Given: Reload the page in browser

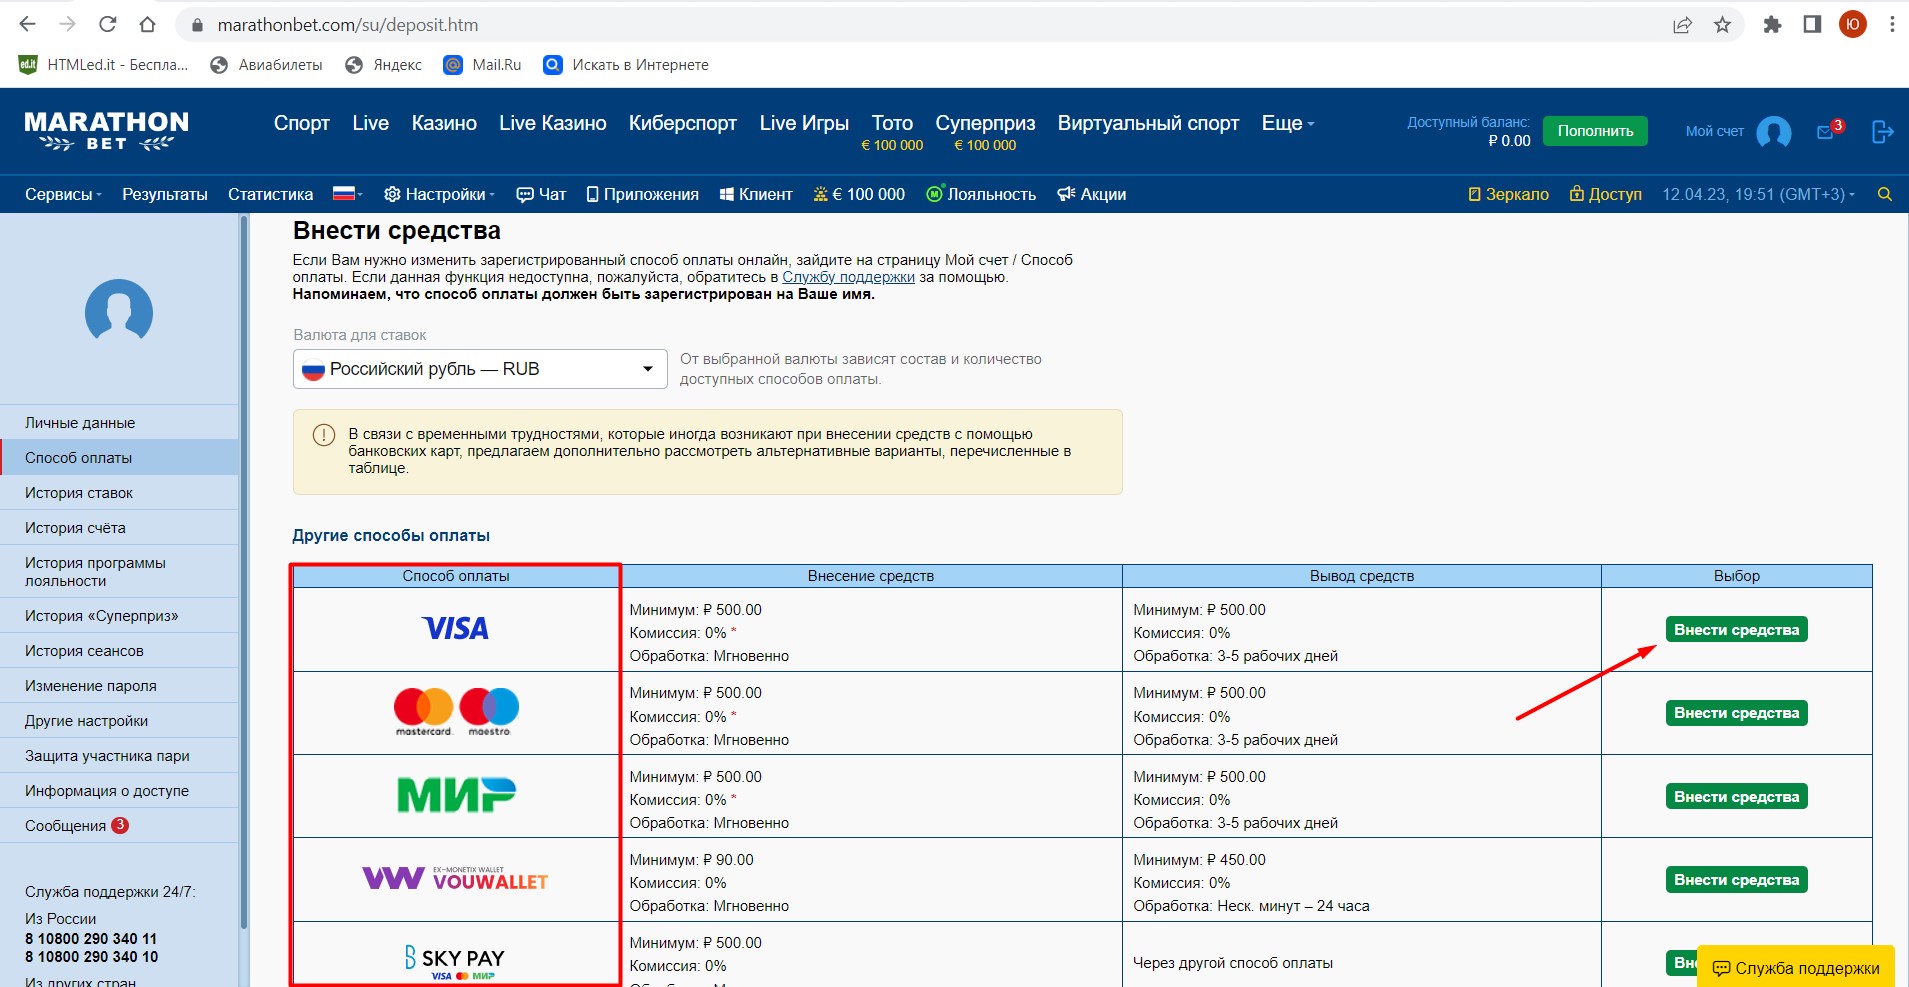Looking at the screenshot, I should pos(108,25).
